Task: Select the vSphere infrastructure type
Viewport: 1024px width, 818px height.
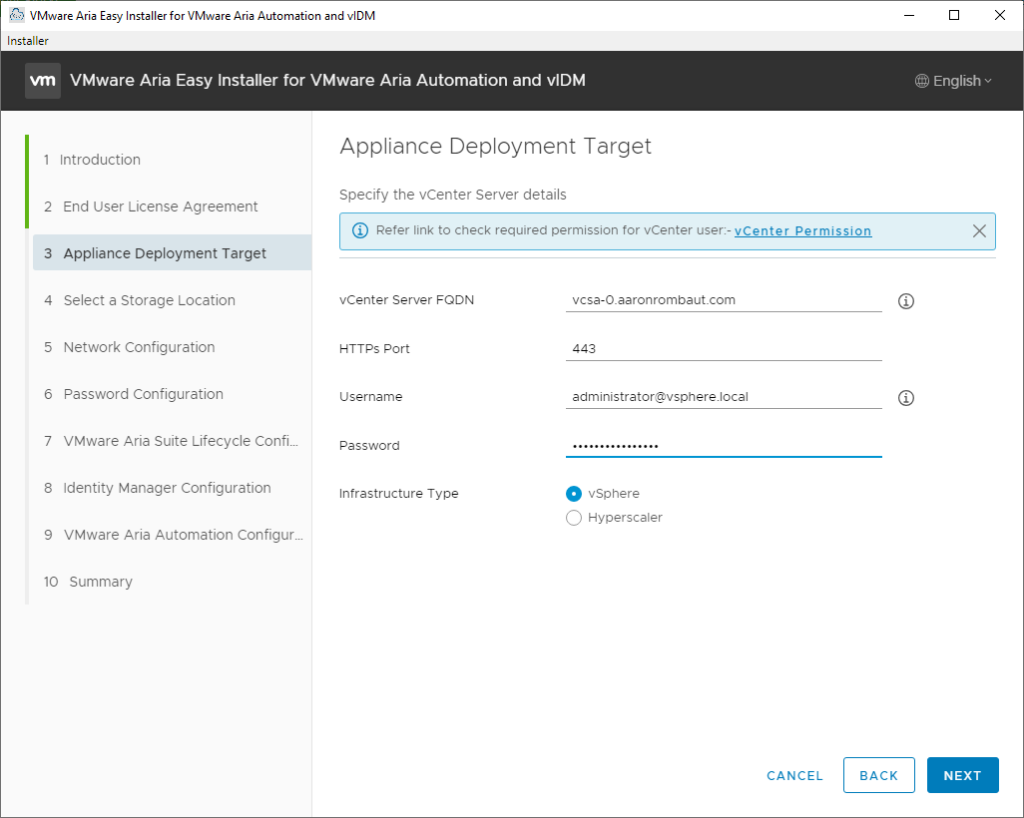Action: click(574, 494)
